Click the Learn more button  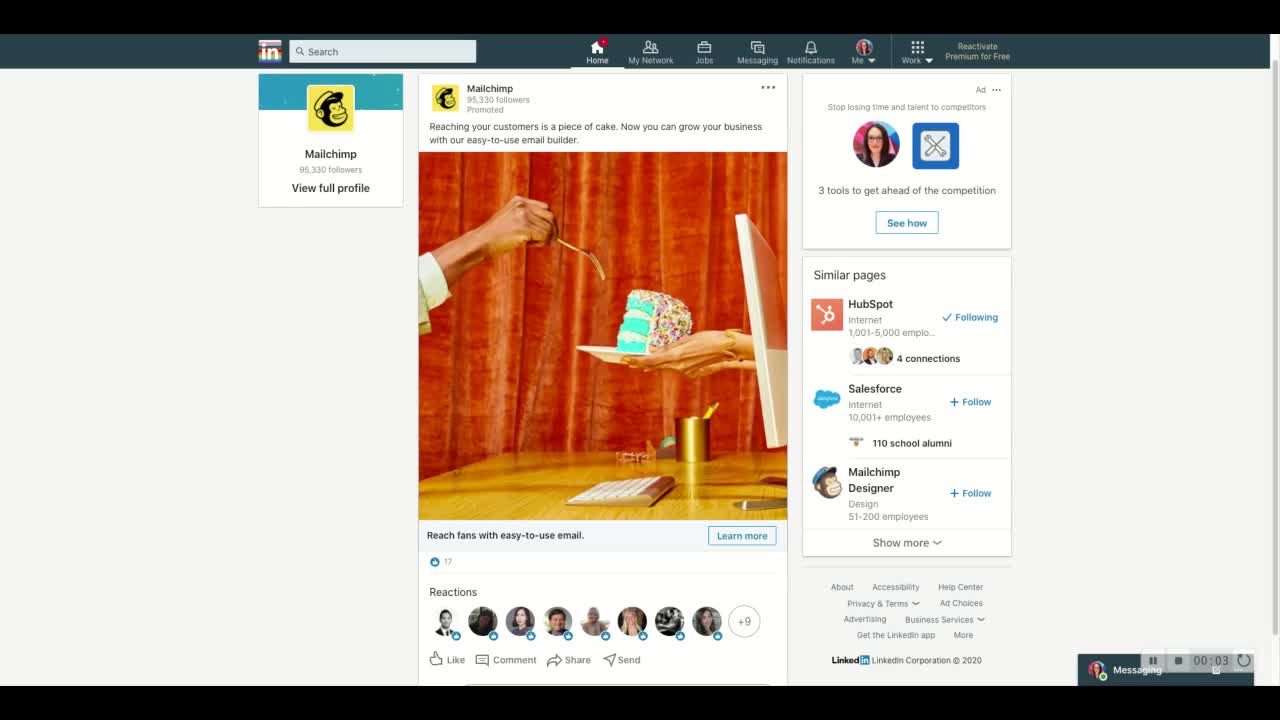(742, 536)
